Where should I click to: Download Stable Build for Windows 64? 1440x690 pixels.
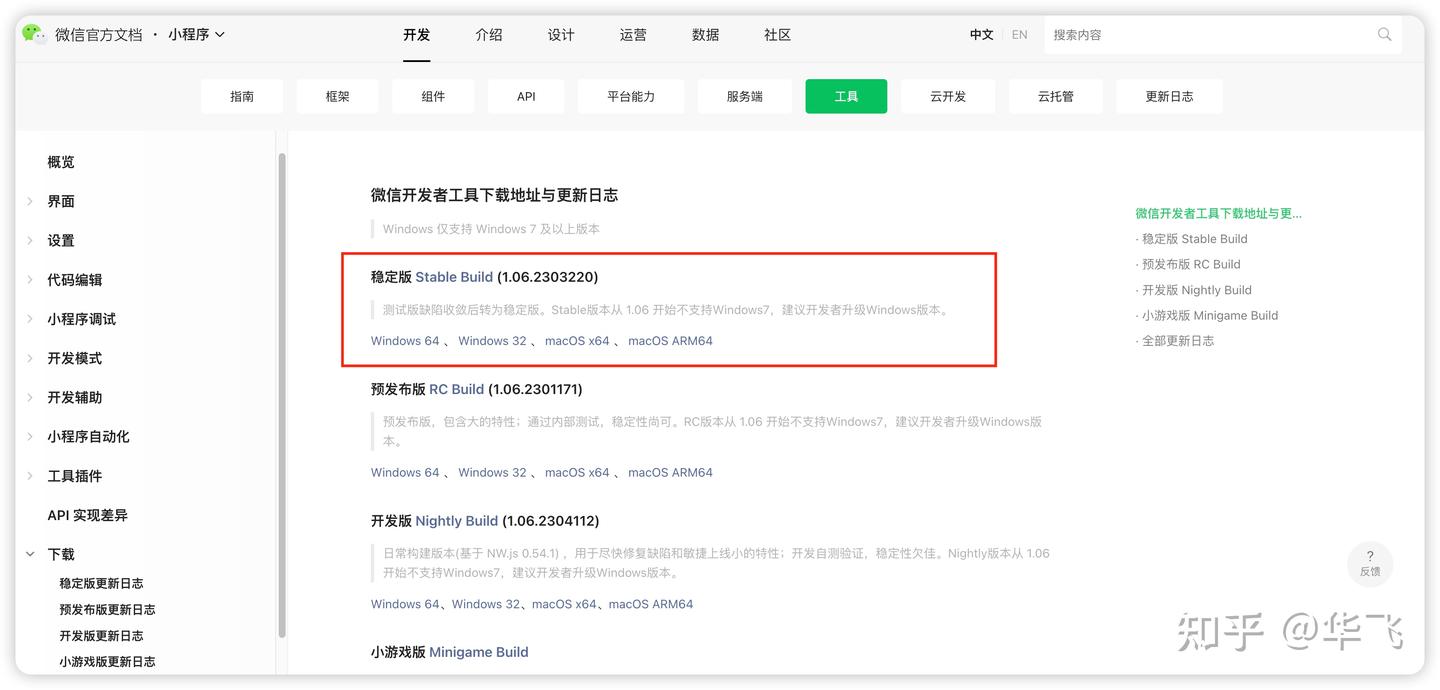405,341
